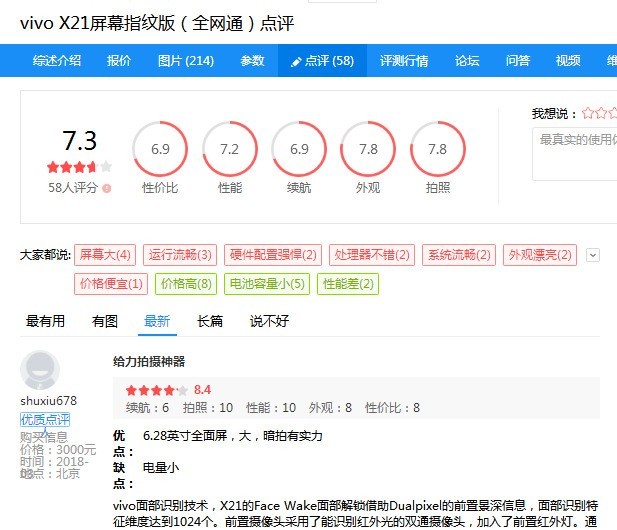The width and height of the screenshot is (617, 530).
Task: Filter by tag 系统流畅(2)
Action: pyautogui.click(x=459, y=255)
